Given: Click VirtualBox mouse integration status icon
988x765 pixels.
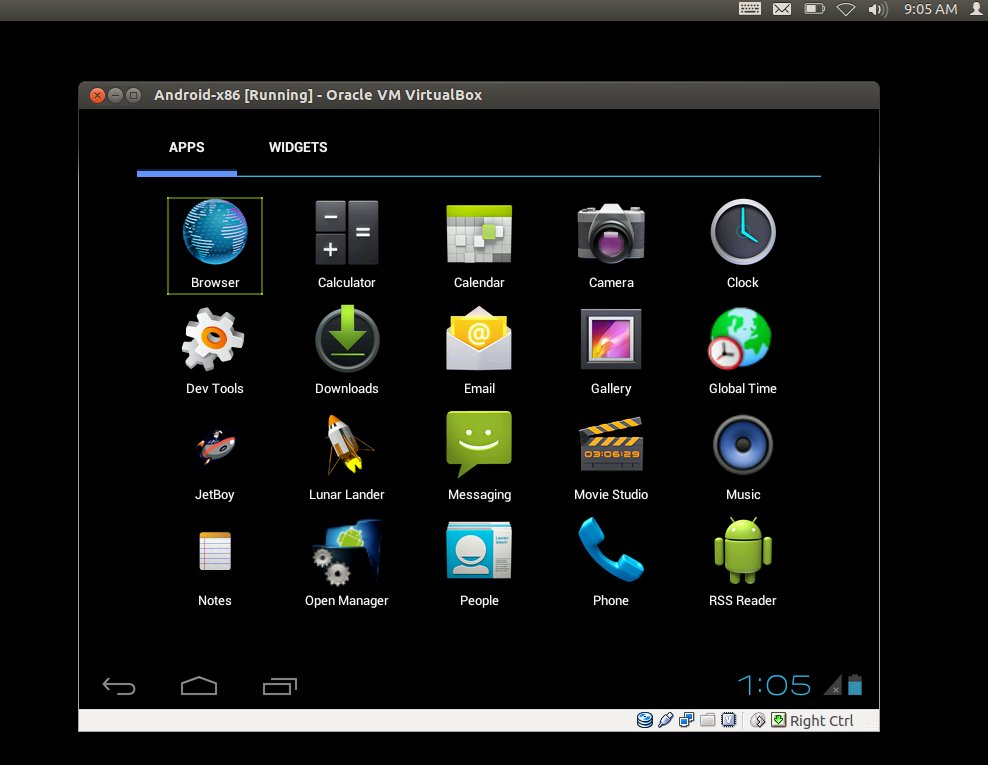Looking at the screenshot, I should coord(757,720).
